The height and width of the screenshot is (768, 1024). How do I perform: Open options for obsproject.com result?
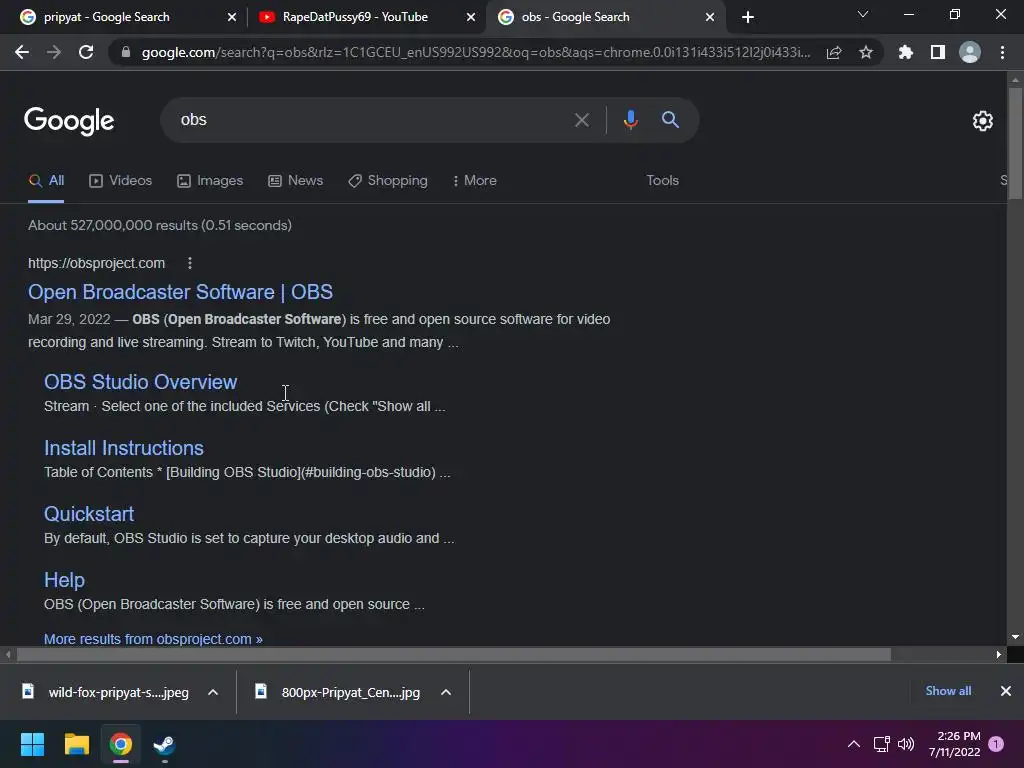click(x=190, y=263)
